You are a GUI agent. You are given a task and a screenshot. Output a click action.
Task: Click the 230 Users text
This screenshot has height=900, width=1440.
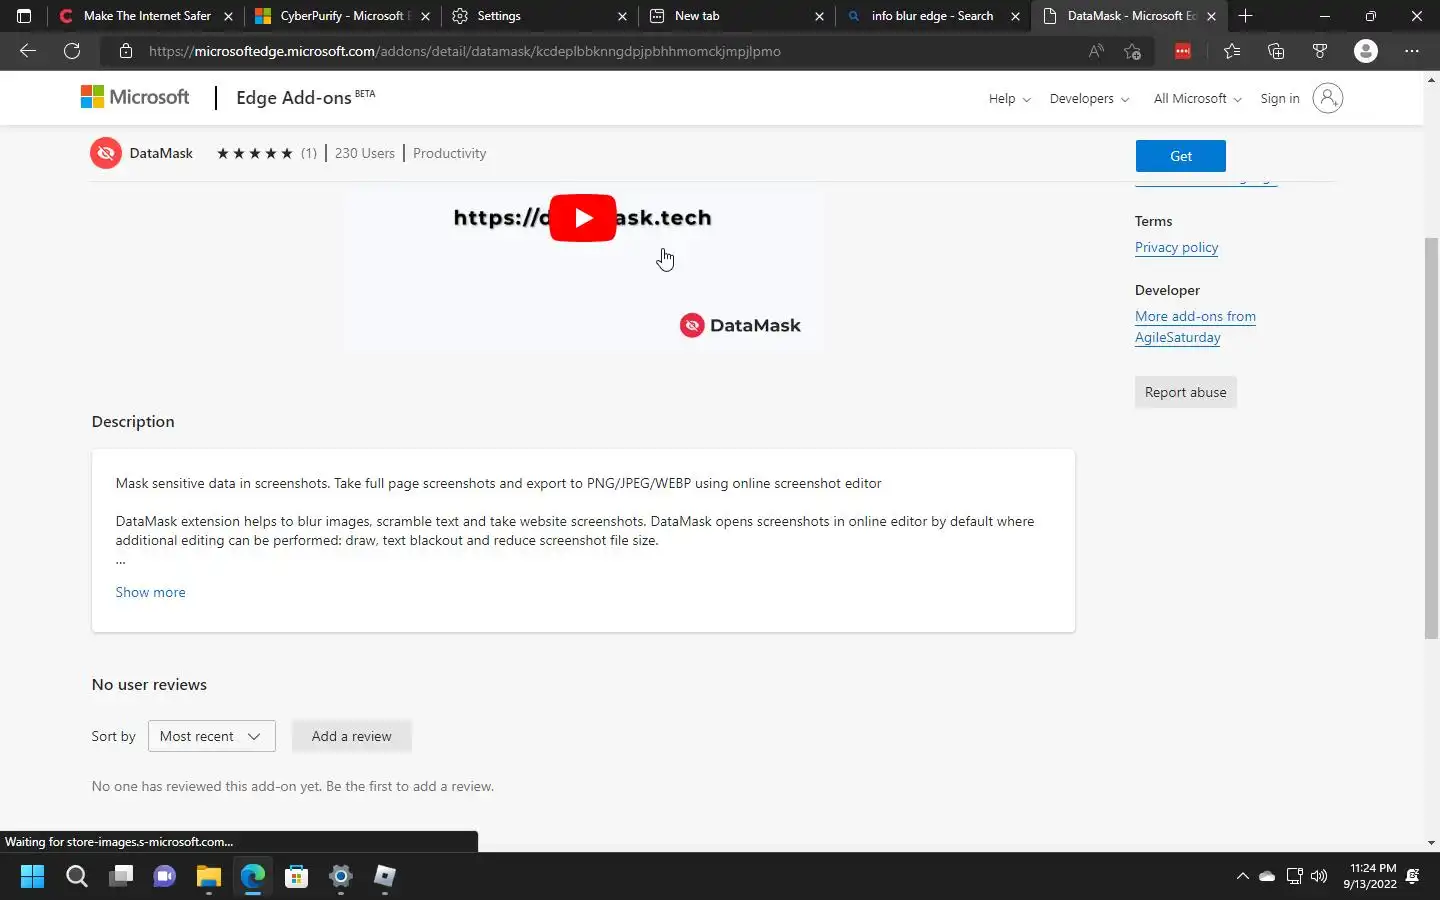pos(364,153)
